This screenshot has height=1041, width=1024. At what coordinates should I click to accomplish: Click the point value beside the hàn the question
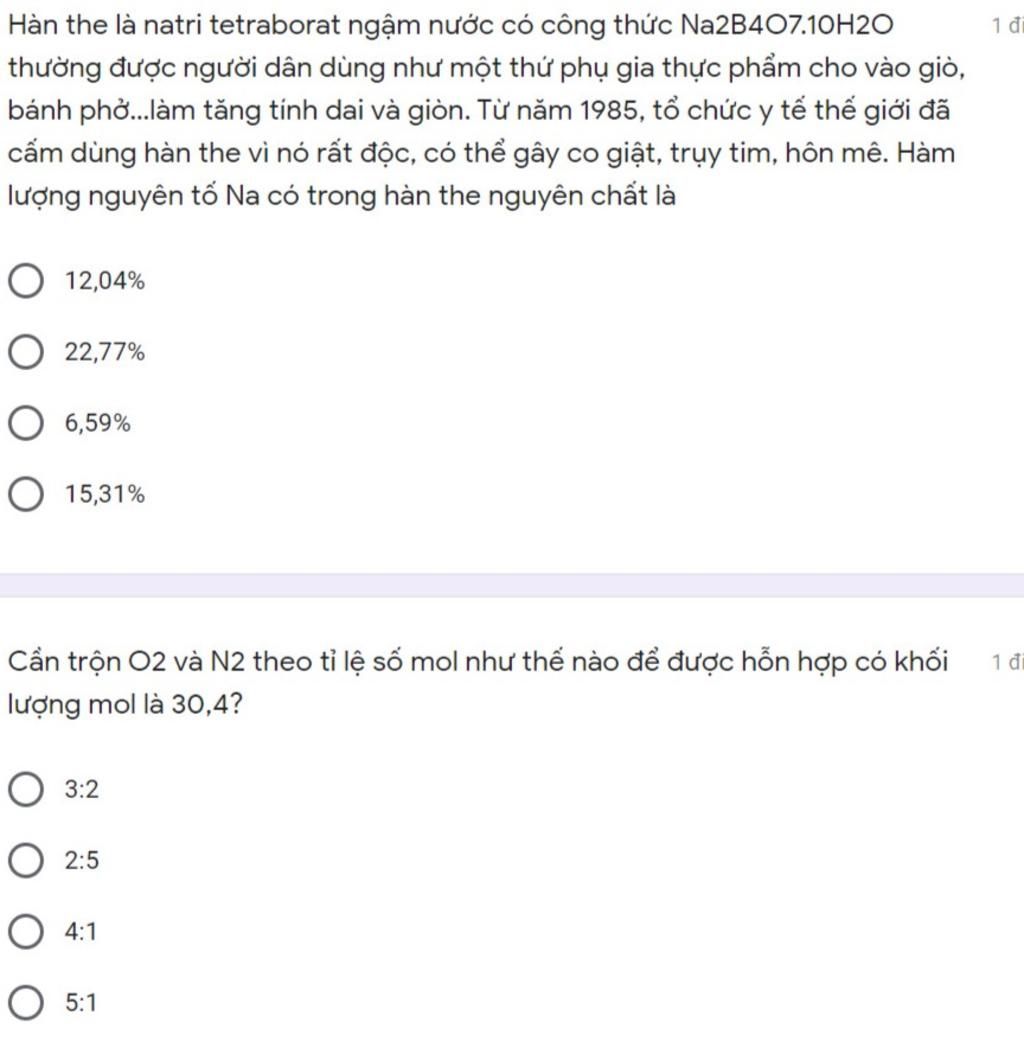(1007, 26)
